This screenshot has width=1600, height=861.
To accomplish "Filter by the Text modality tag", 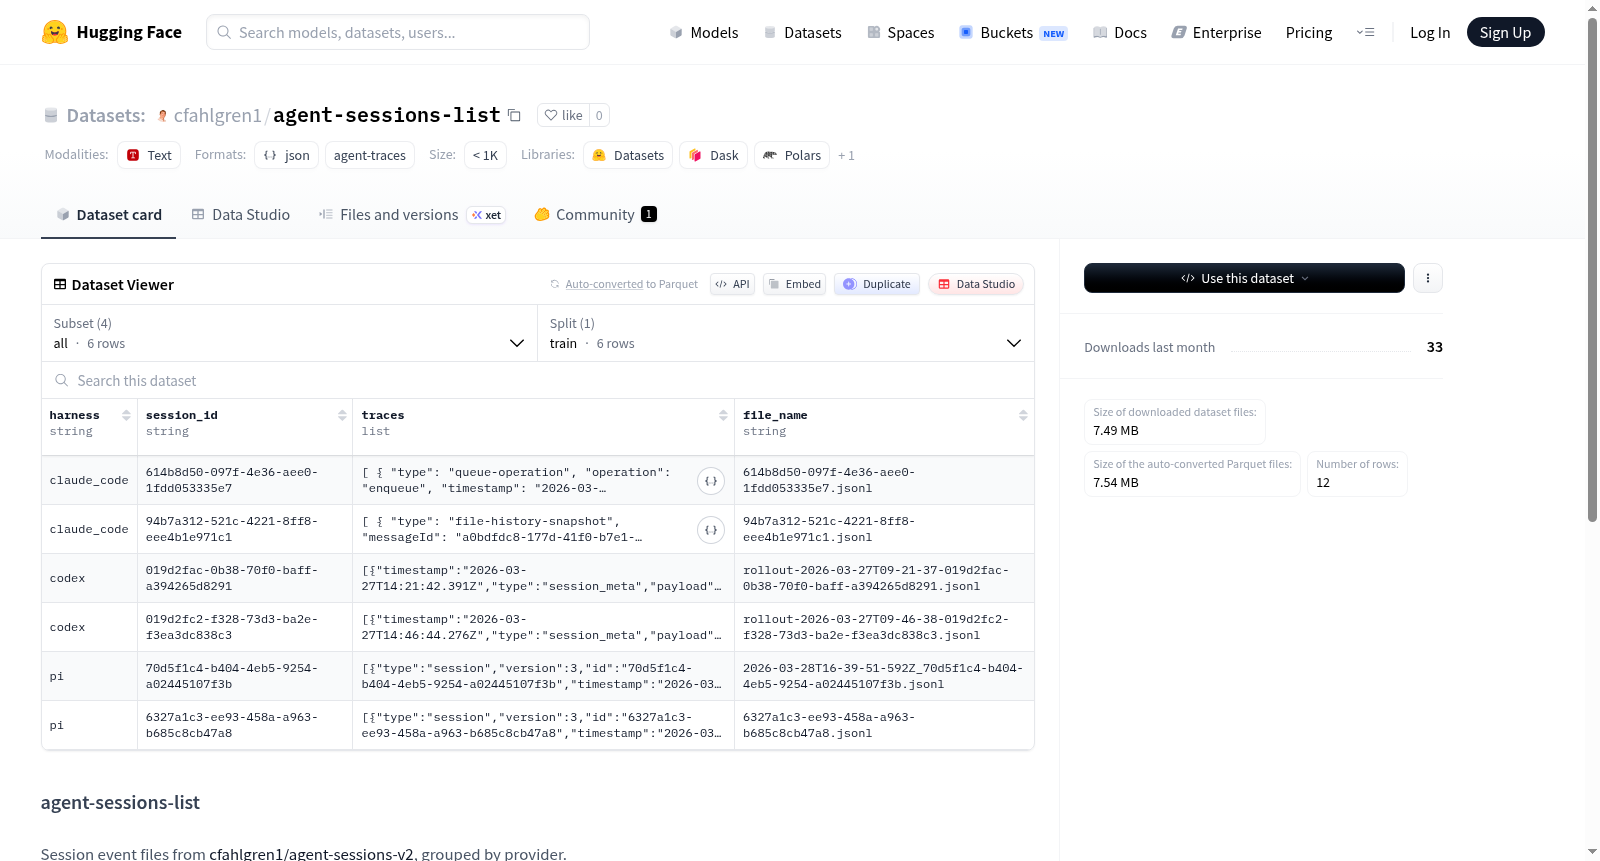I will pos(149,155).
